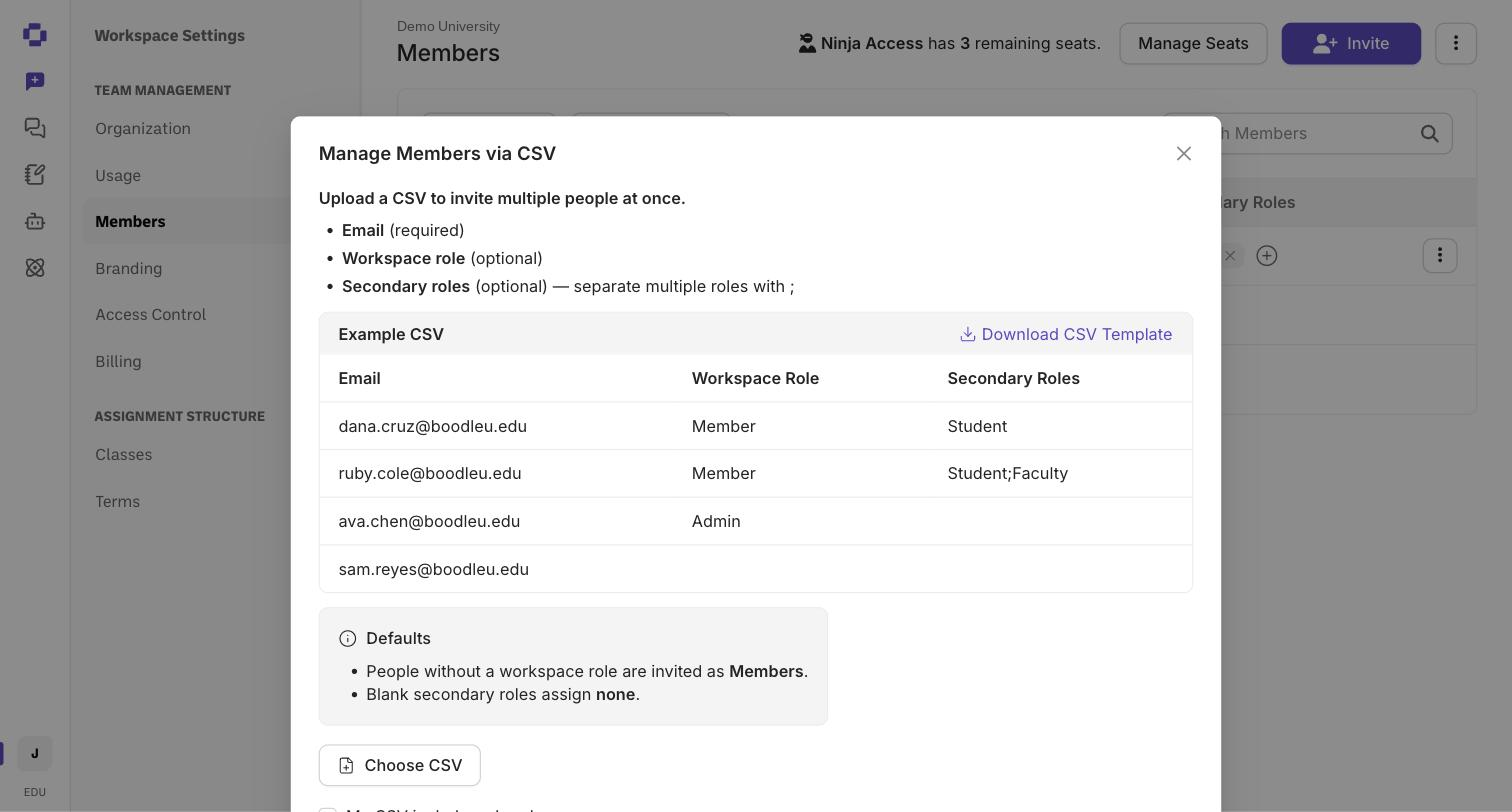This screenshot has width=1512, height=812.
Task: Open the header three-dot menu beside Invite
Action: click(1456, 44)
